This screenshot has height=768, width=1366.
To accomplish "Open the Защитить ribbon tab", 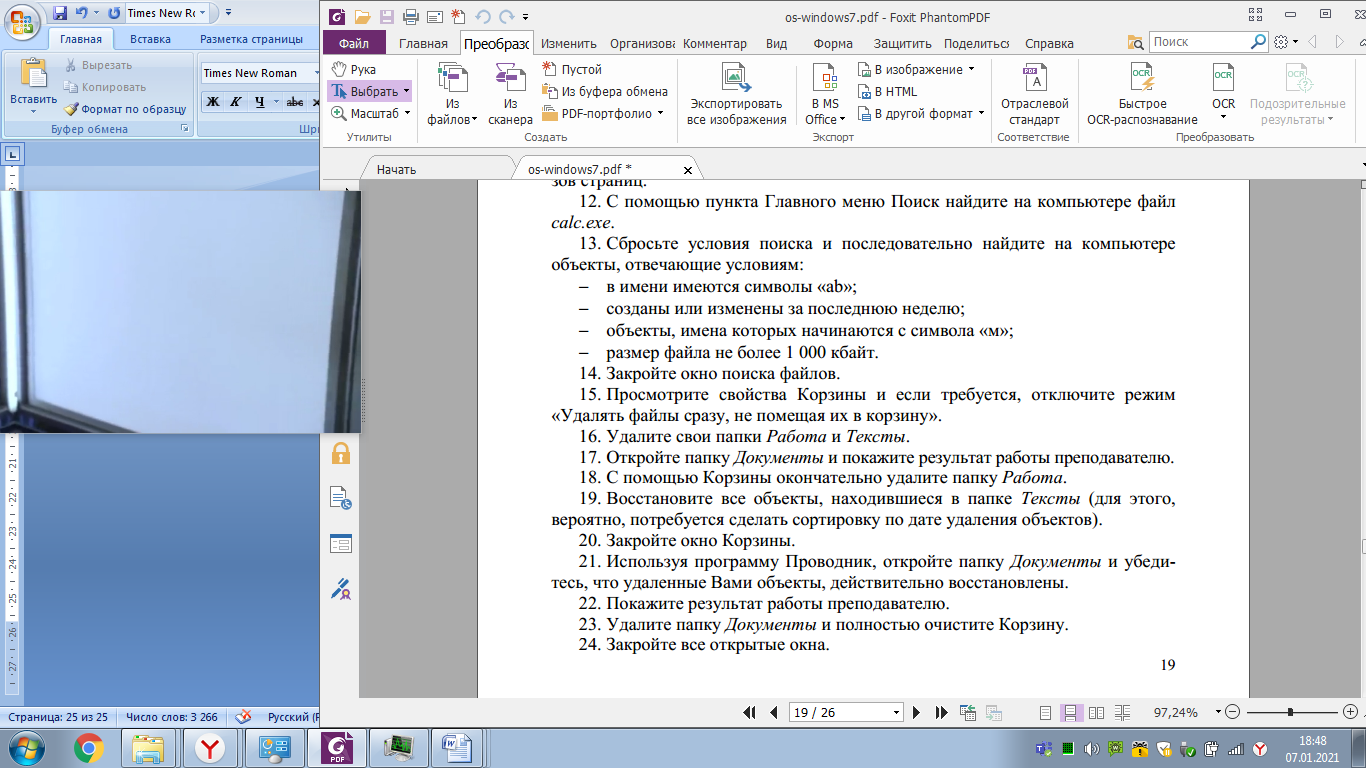I will (902, 43).
